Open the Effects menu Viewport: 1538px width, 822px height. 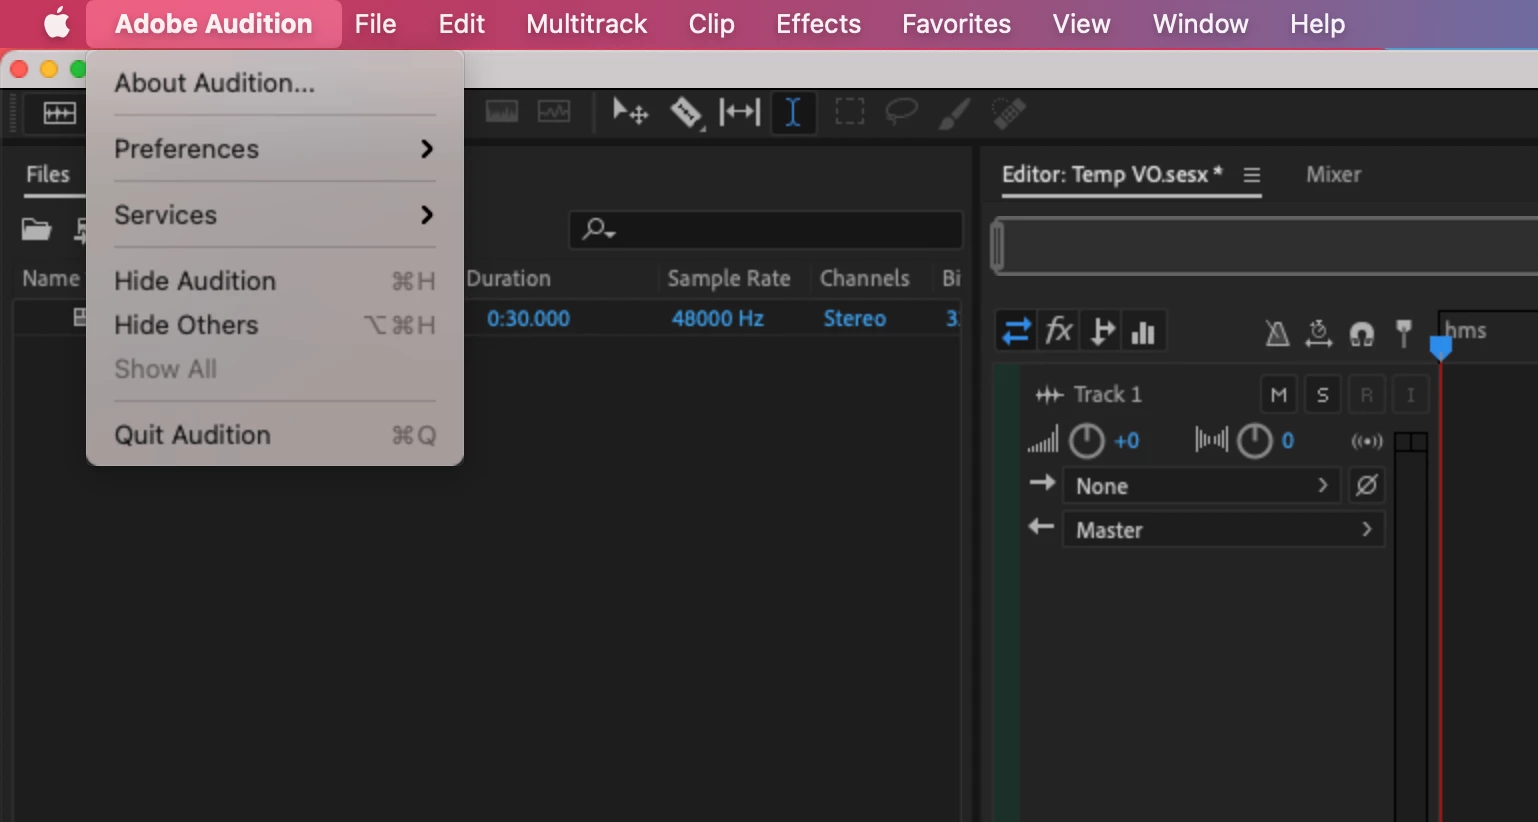click(x=818, y=24)
